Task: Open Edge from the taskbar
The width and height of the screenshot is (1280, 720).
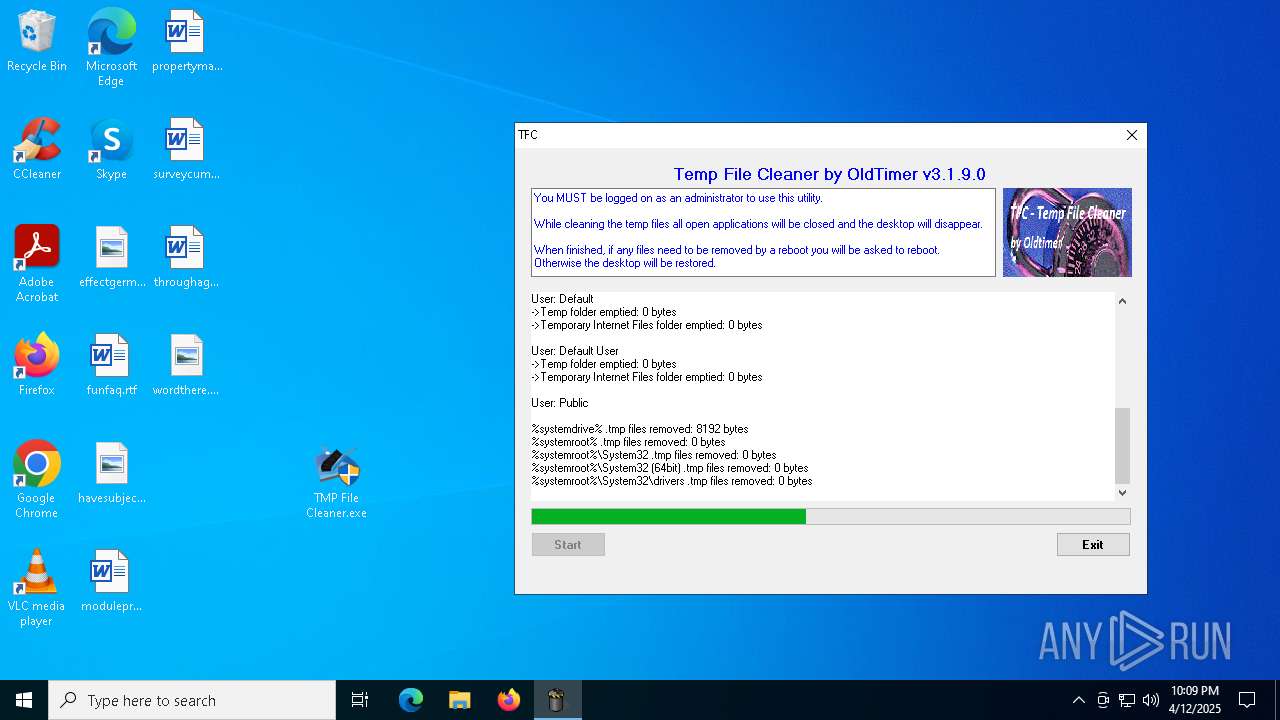Action: coord(411,700)
